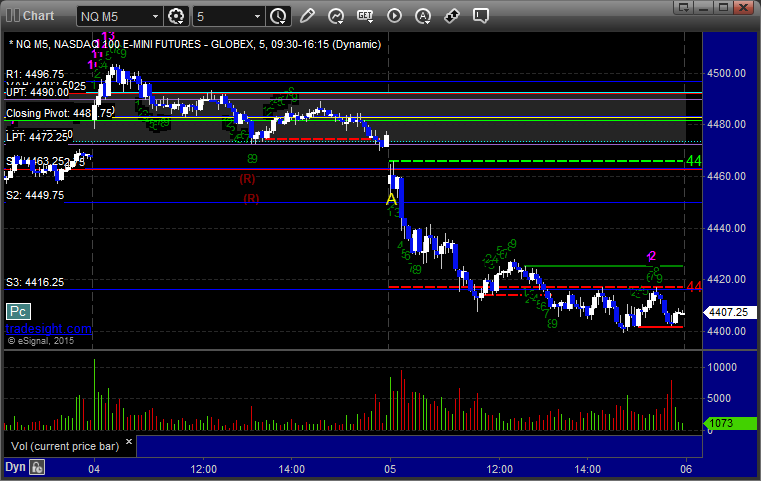Image resolution: width=761 pixels, height=481 pixels.
Task: Open the studies line-chart icon menu
Action: coord(336,16)
